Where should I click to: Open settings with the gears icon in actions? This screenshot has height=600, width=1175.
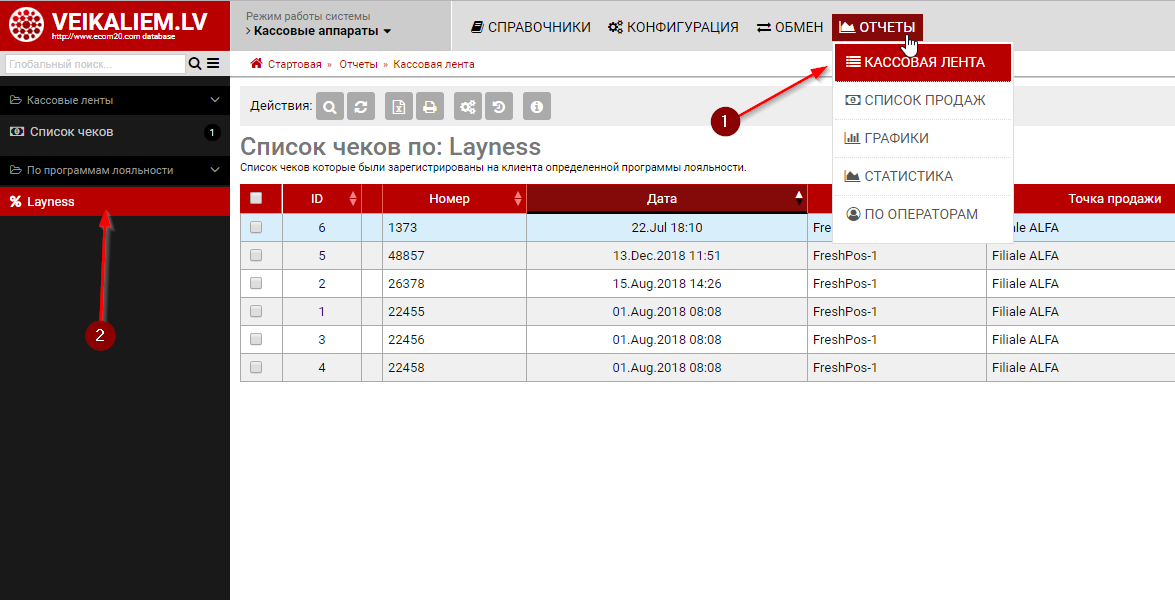[x=467, y=107]
